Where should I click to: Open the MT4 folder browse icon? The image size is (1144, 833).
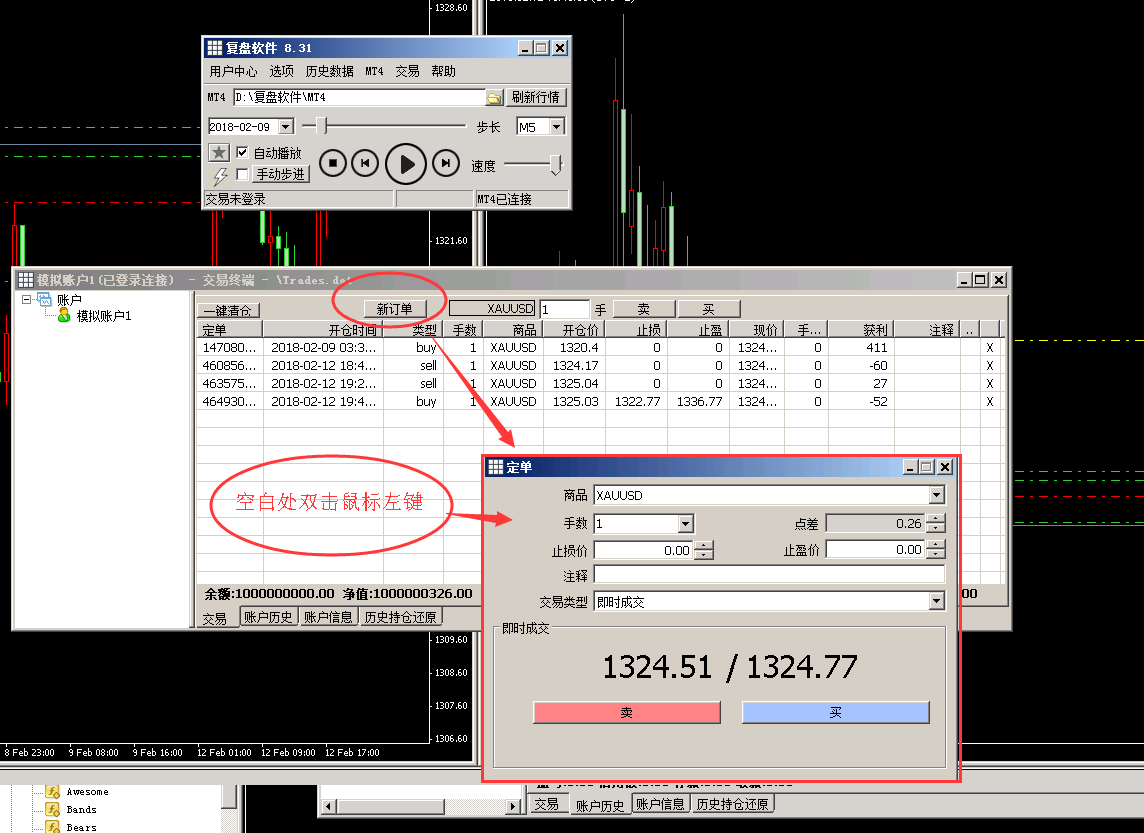(x=494, y=98)
